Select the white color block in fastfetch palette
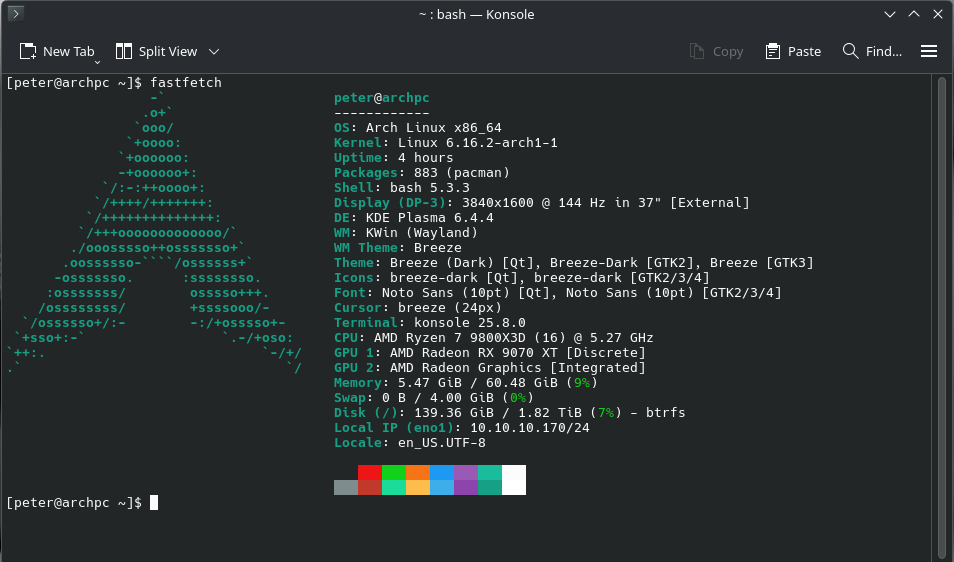Viewport: 954px width, 562px height. (513, 480)
